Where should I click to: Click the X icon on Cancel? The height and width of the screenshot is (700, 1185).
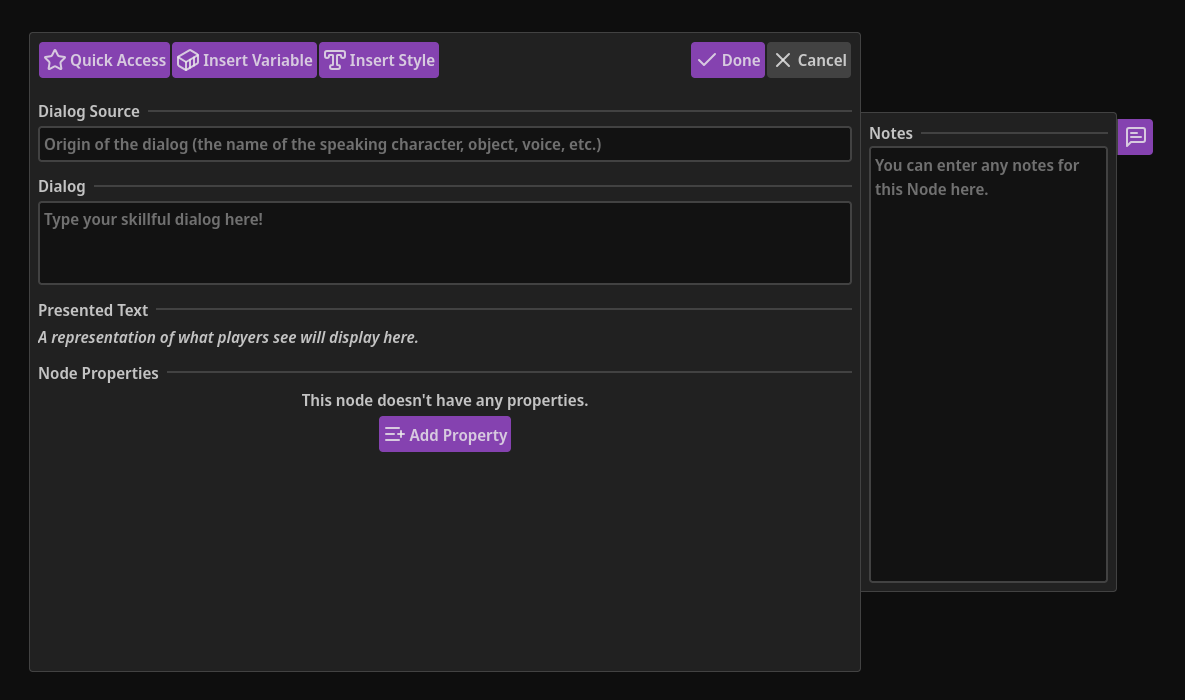tap(783, 60)
